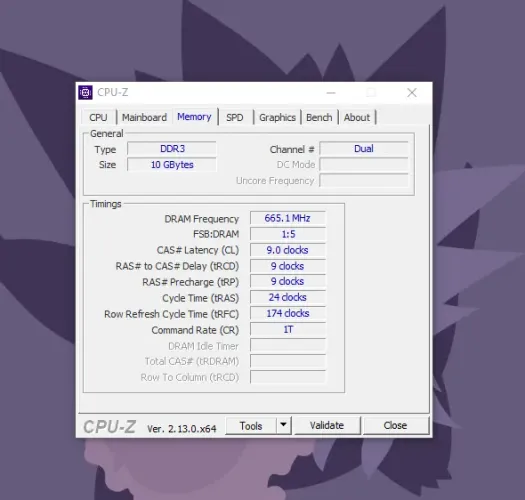
Task: Switch to the Mainboard tab
Action: click(144, 118)
